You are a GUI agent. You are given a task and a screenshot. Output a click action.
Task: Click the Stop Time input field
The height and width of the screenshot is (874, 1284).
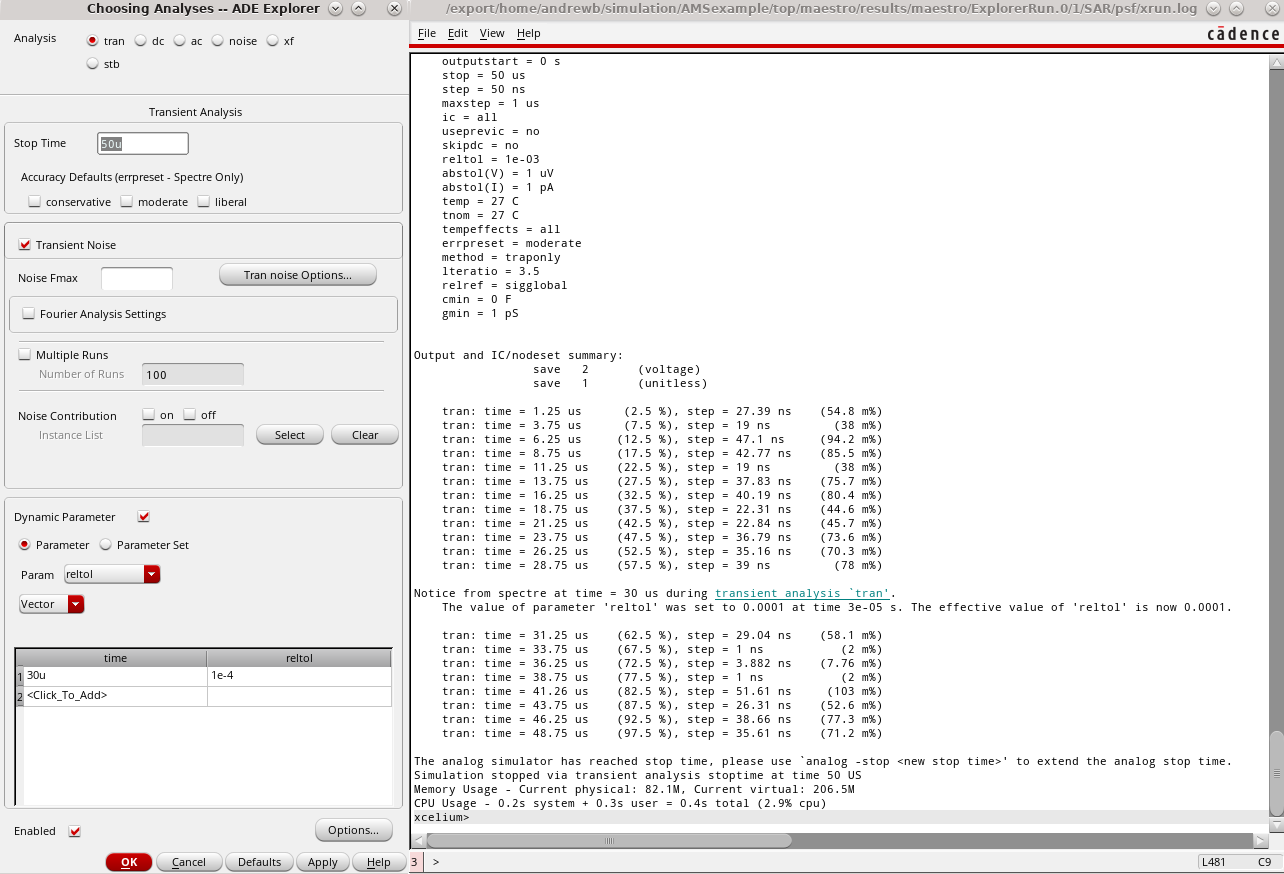coord(142,143)
